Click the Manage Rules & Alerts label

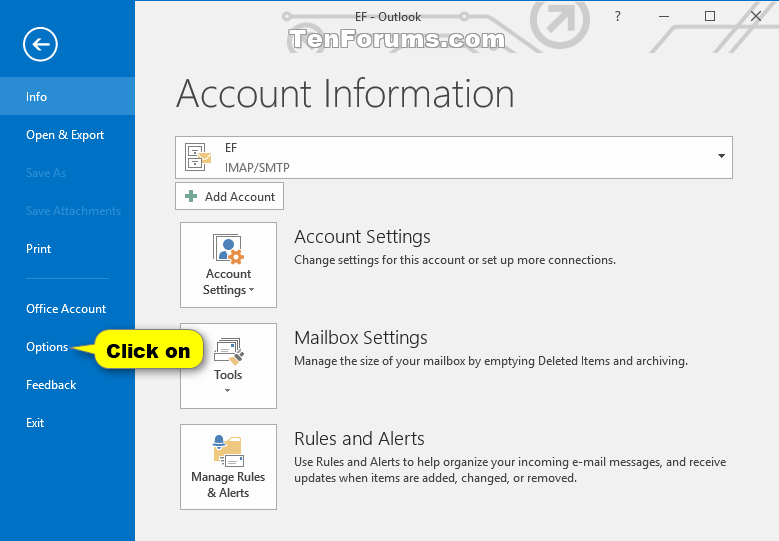228,484
